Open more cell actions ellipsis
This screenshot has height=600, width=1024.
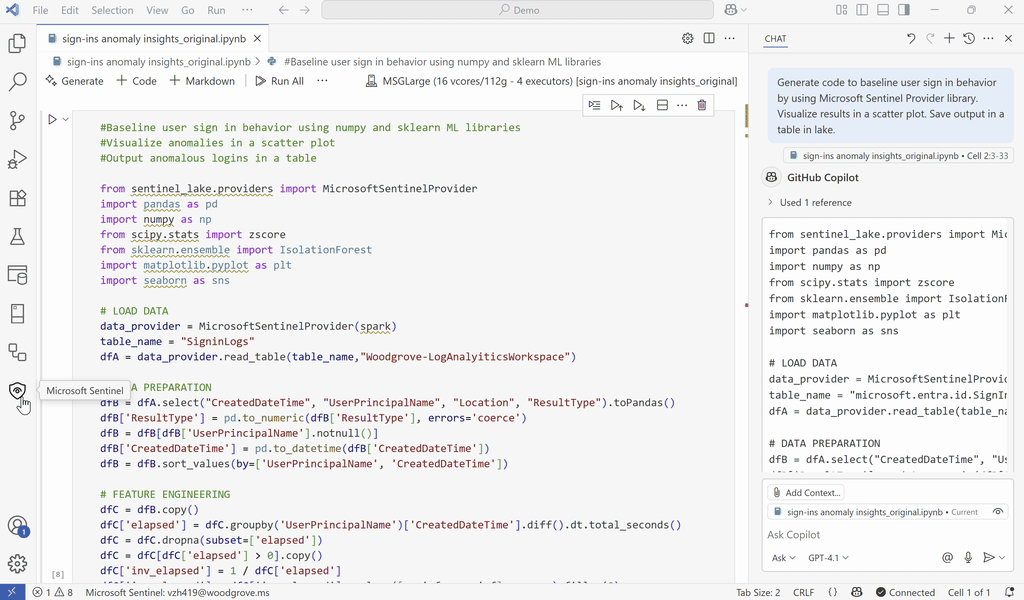click(682, 105)
